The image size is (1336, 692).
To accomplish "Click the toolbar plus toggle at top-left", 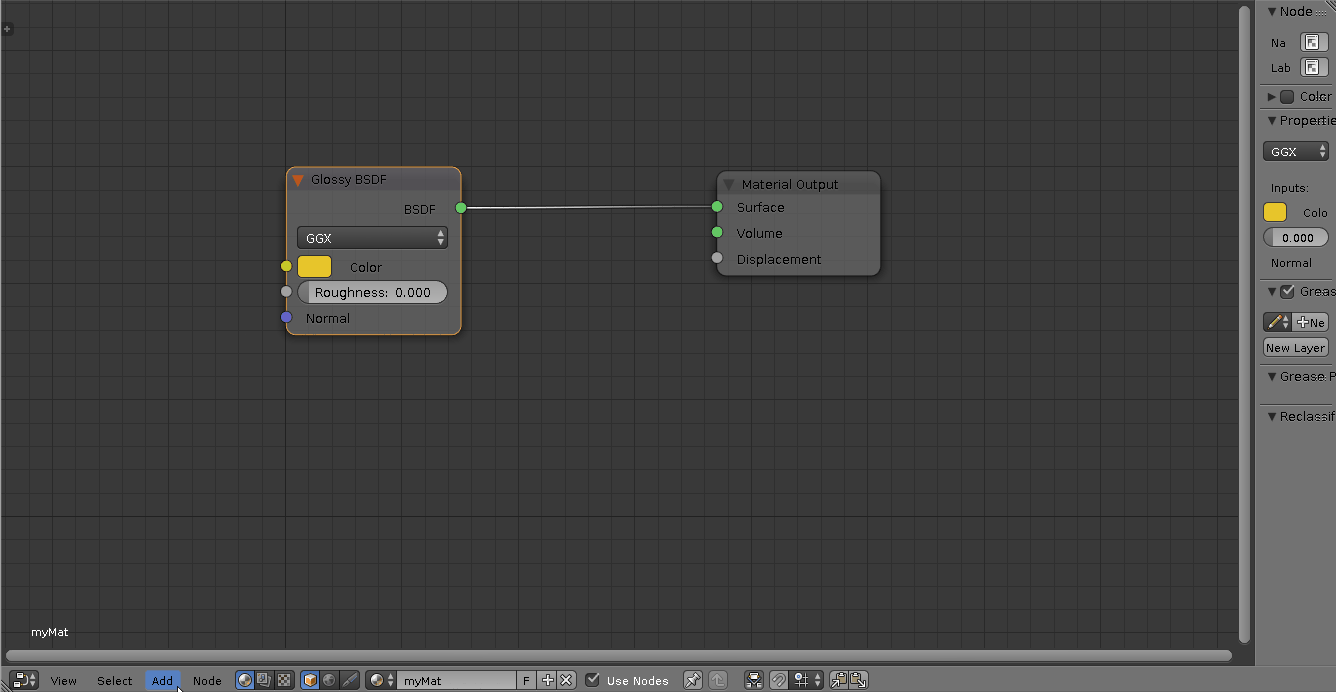I will [7, 29].
